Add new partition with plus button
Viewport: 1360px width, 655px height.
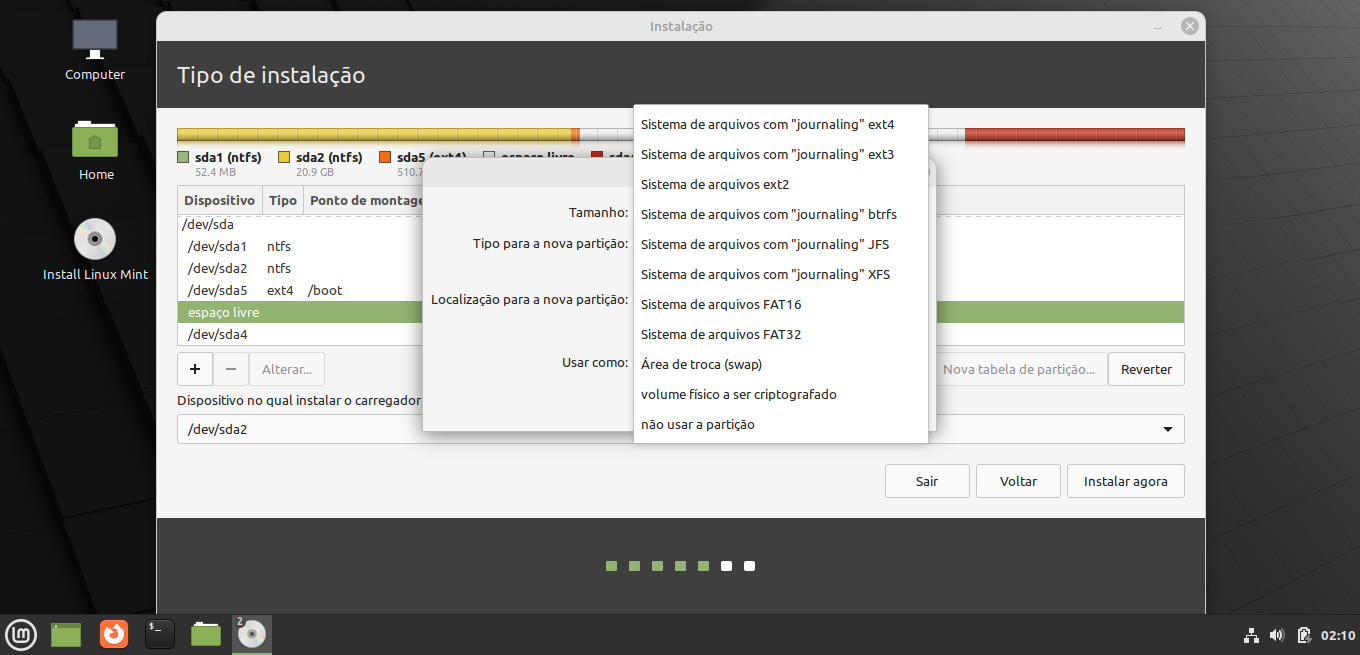[x=195, y=369]
